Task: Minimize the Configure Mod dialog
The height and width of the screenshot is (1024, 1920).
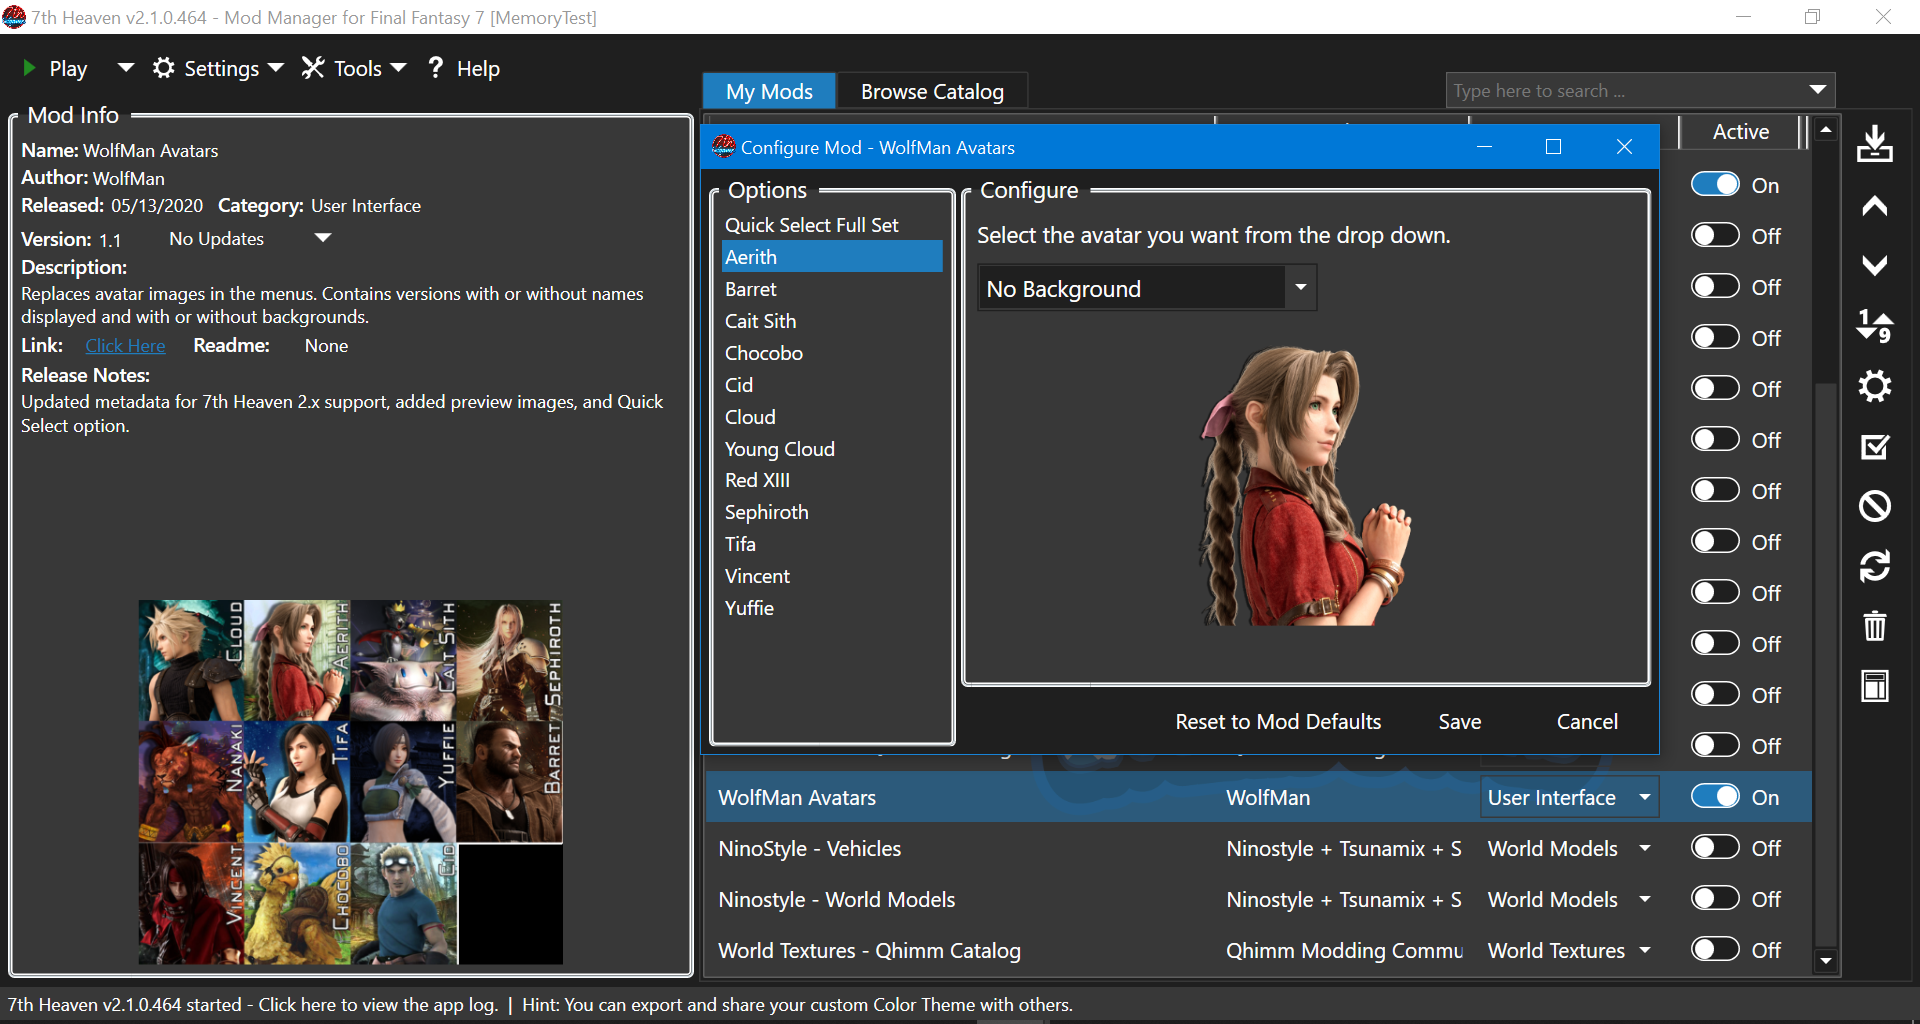Action: coord(1484,147)
